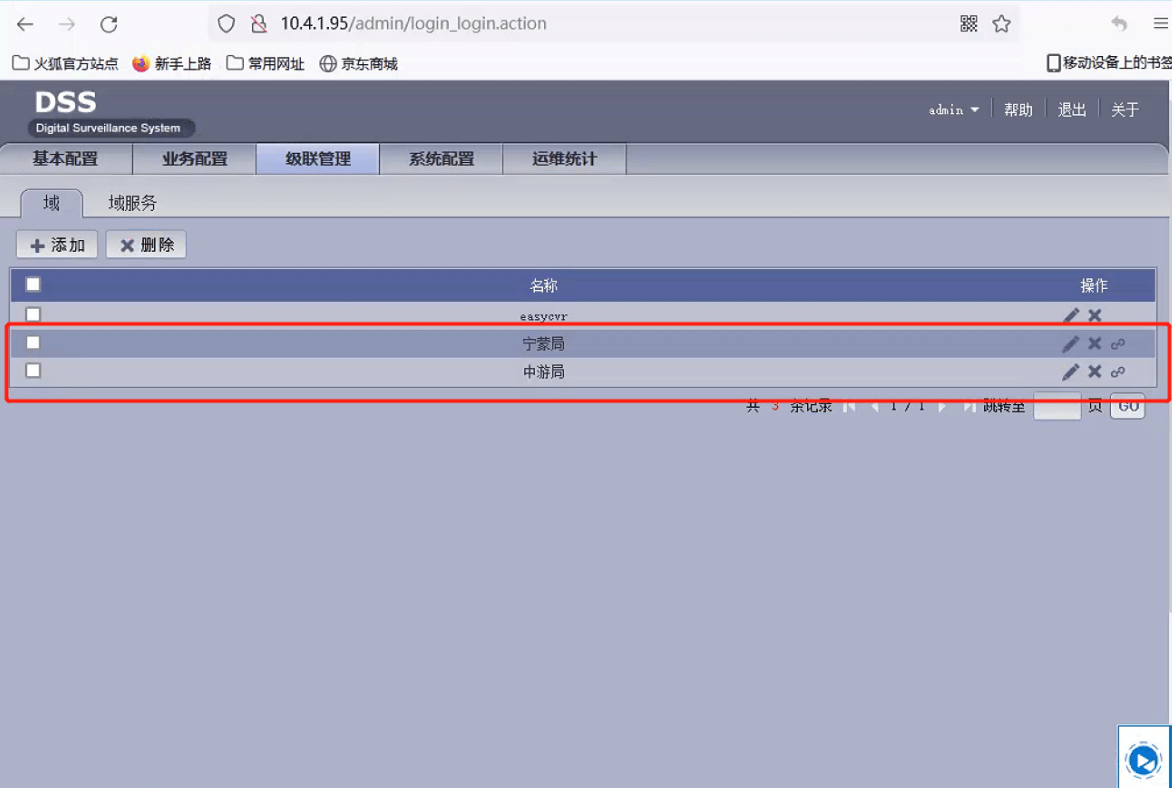
Task: Tick the checkbox for easycvr row
Action: 33,314
